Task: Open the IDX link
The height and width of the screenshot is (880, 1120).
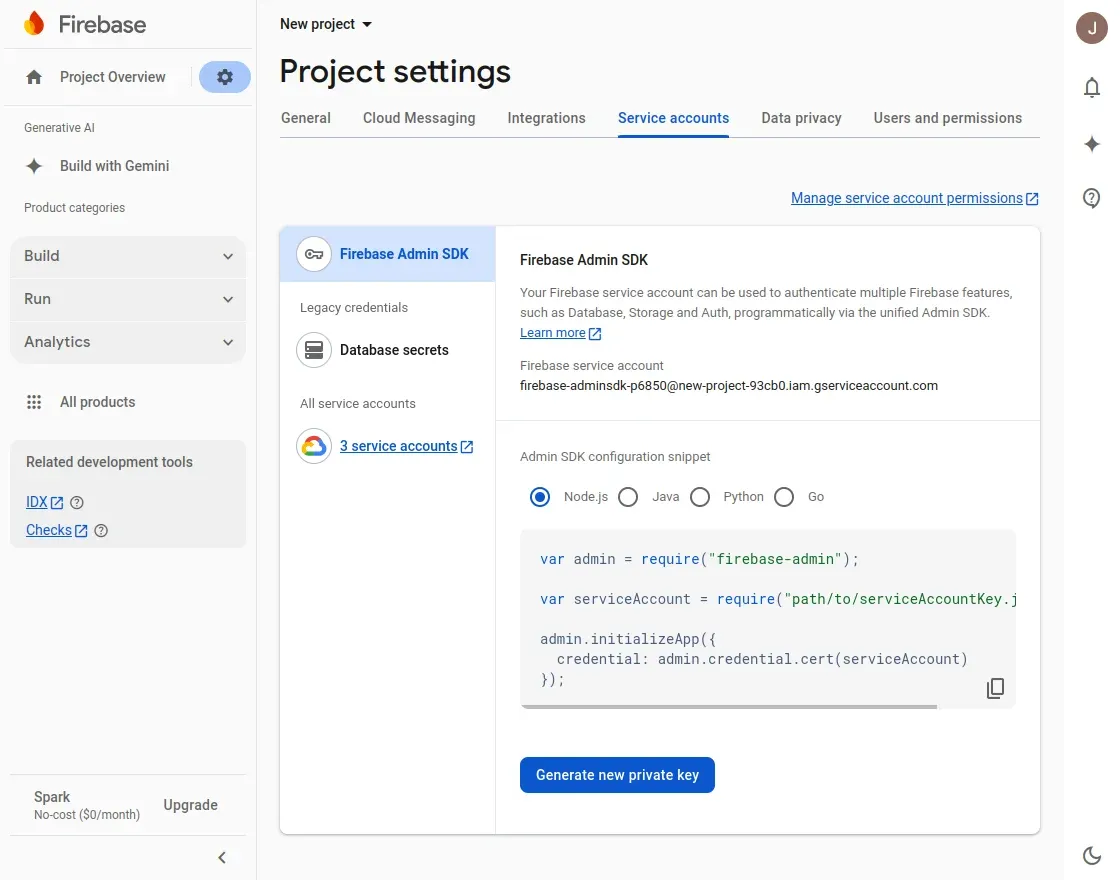Action: (x=36, y=502)
